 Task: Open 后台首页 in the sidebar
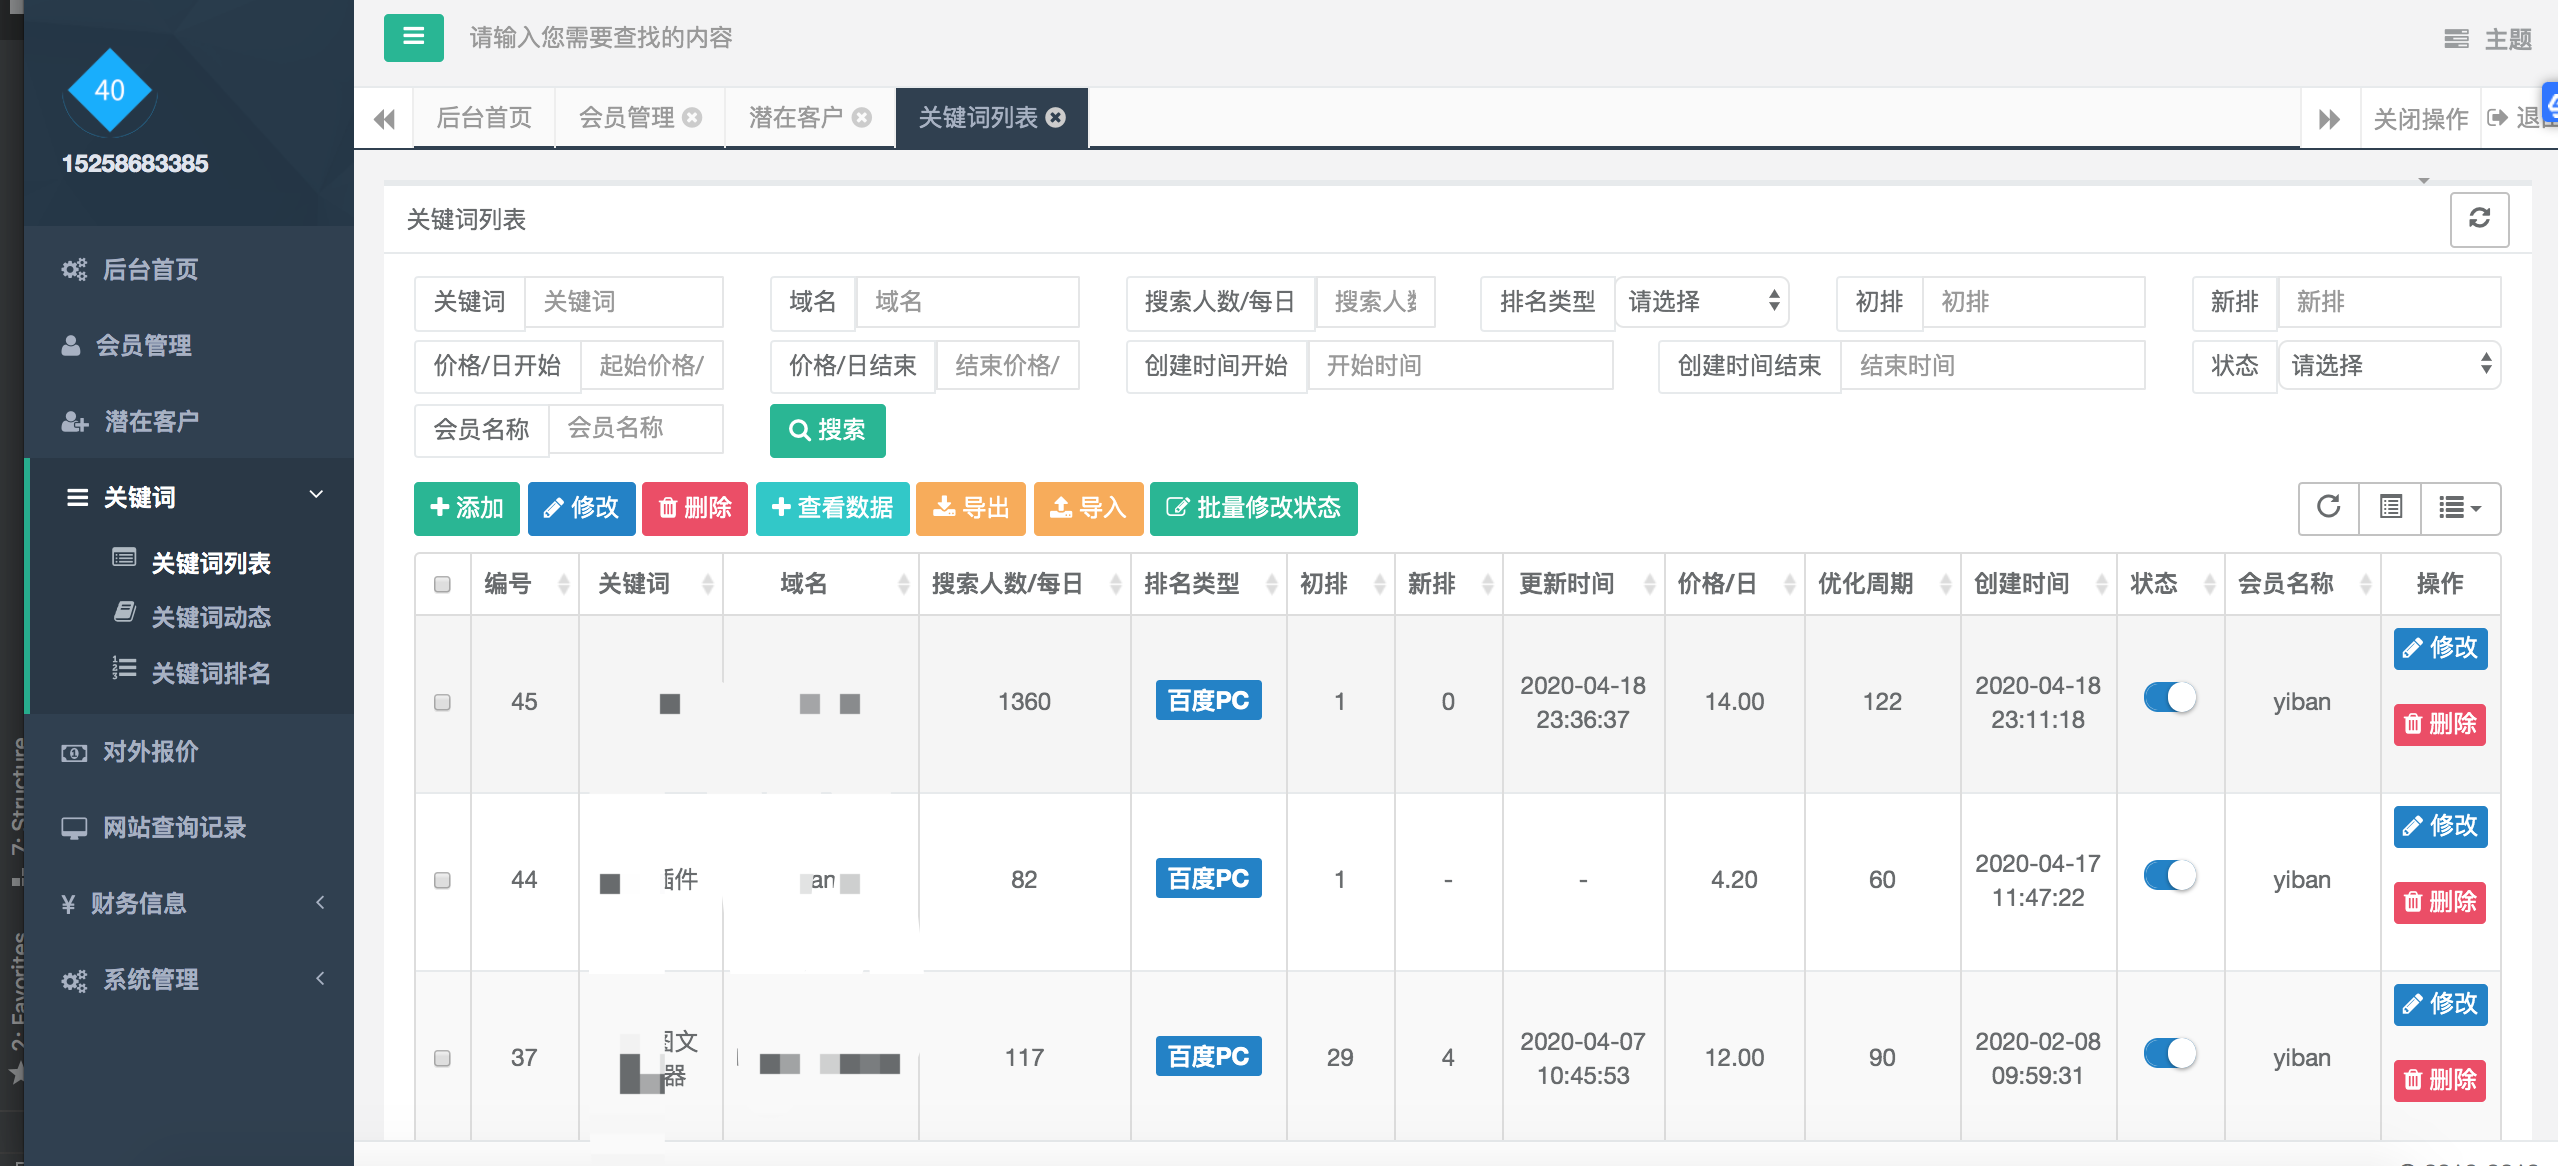(x=189, y=269)
